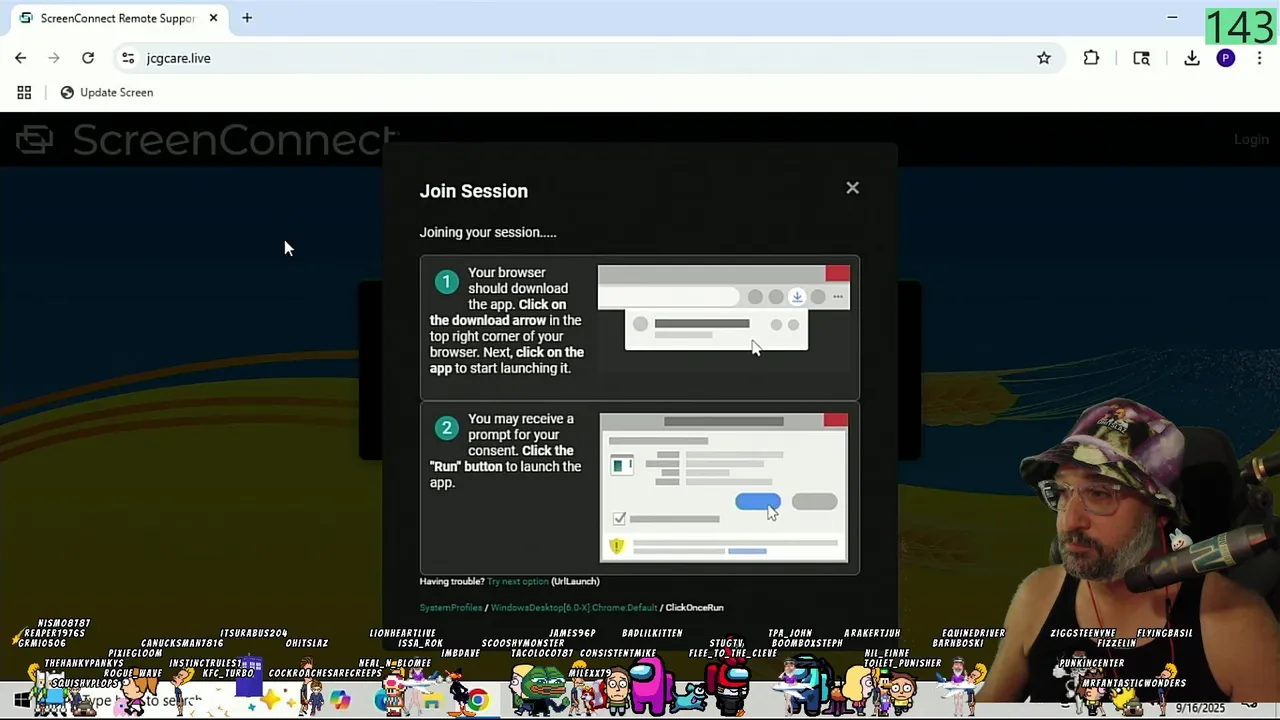Reload the jcgcare.live page
This screenshot has height=720, width=1280.
pos(88,58)
